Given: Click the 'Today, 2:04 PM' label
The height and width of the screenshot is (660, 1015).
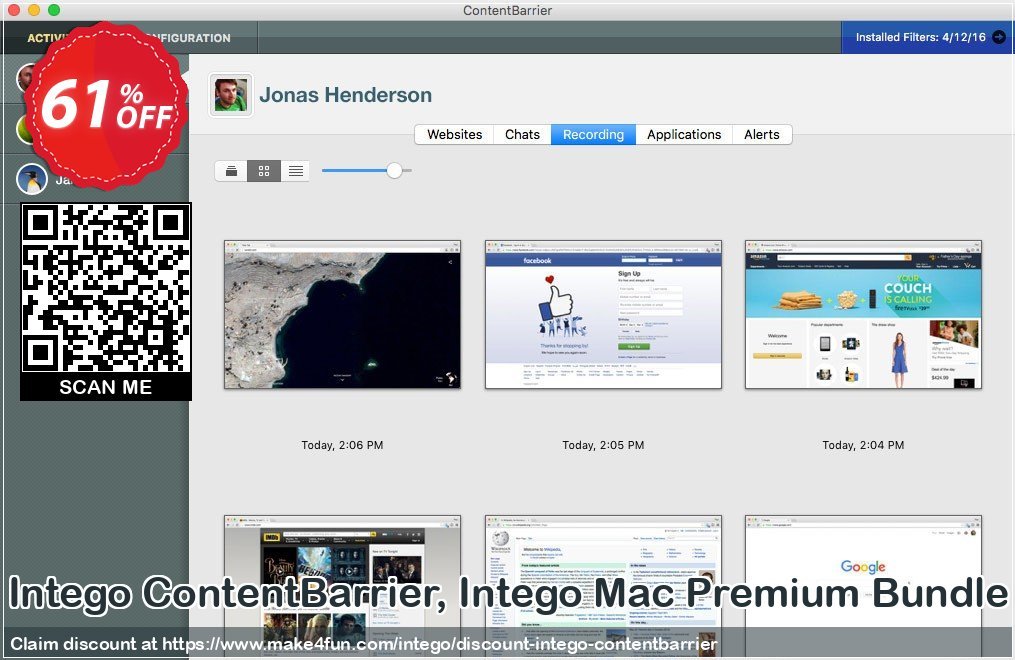Looking at the screenshot, I should (864, 445).
